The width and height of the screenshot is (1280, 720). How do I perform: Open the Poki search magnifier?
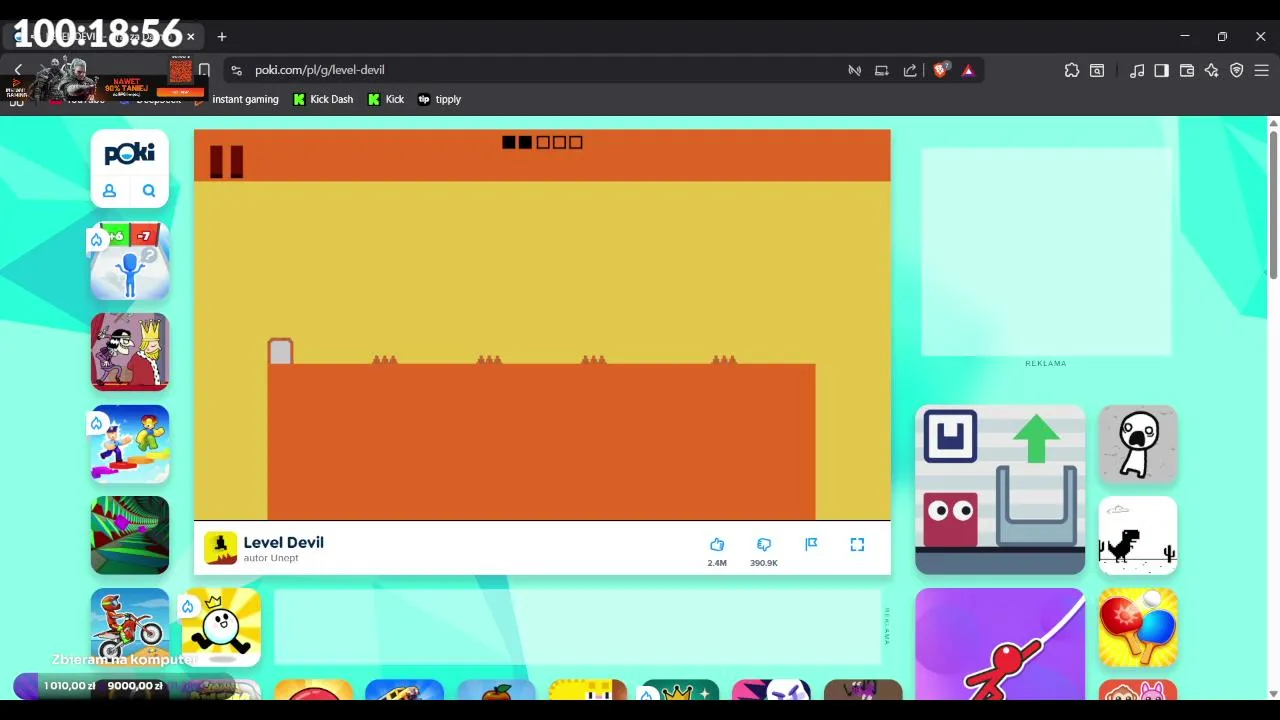(149, 191)
